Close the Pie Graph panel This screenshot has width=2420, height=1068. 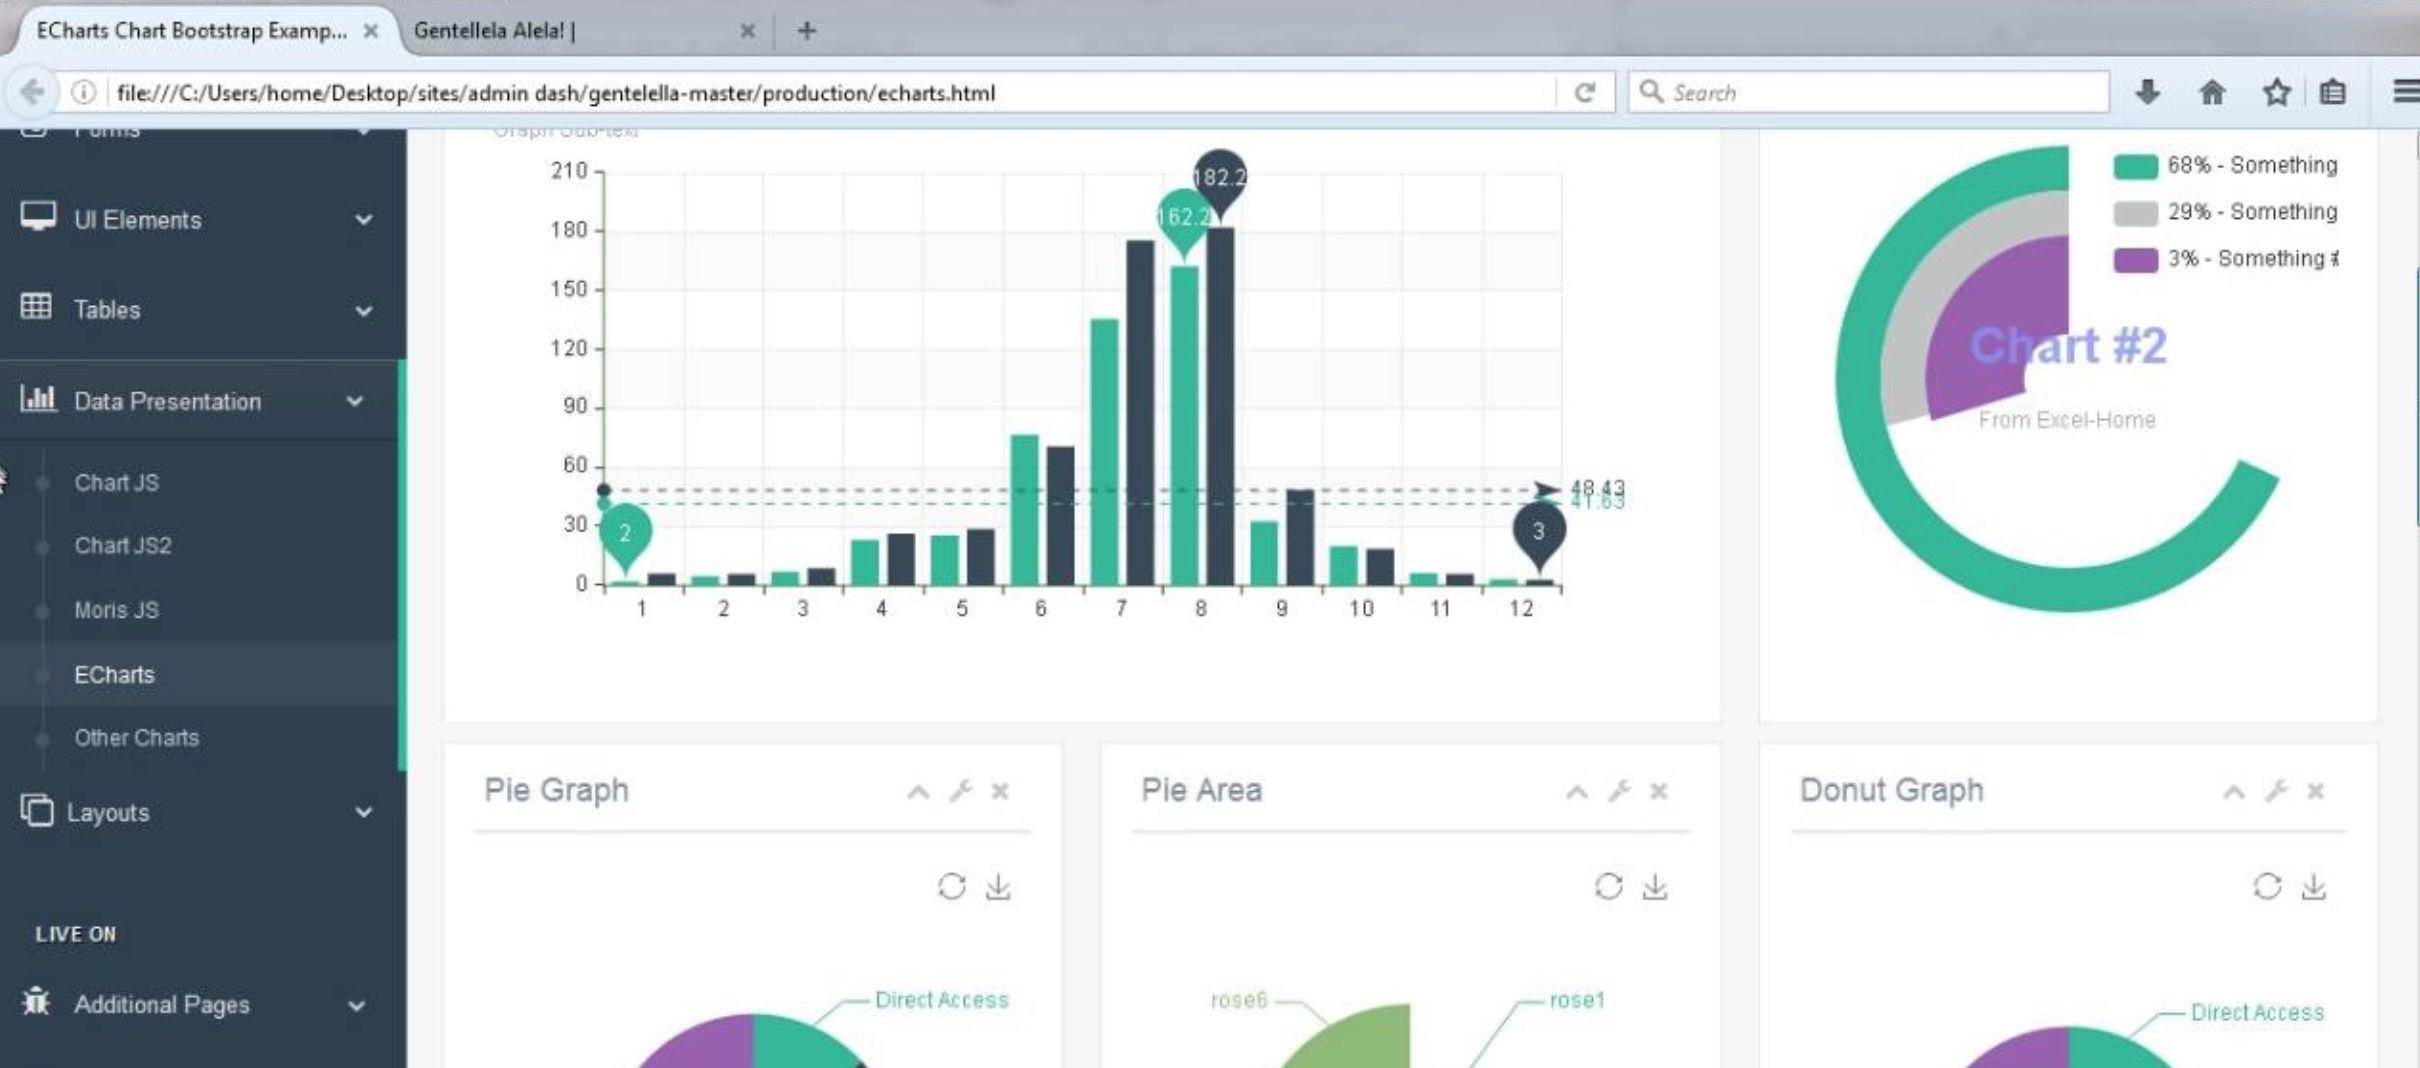[1000, 791]
